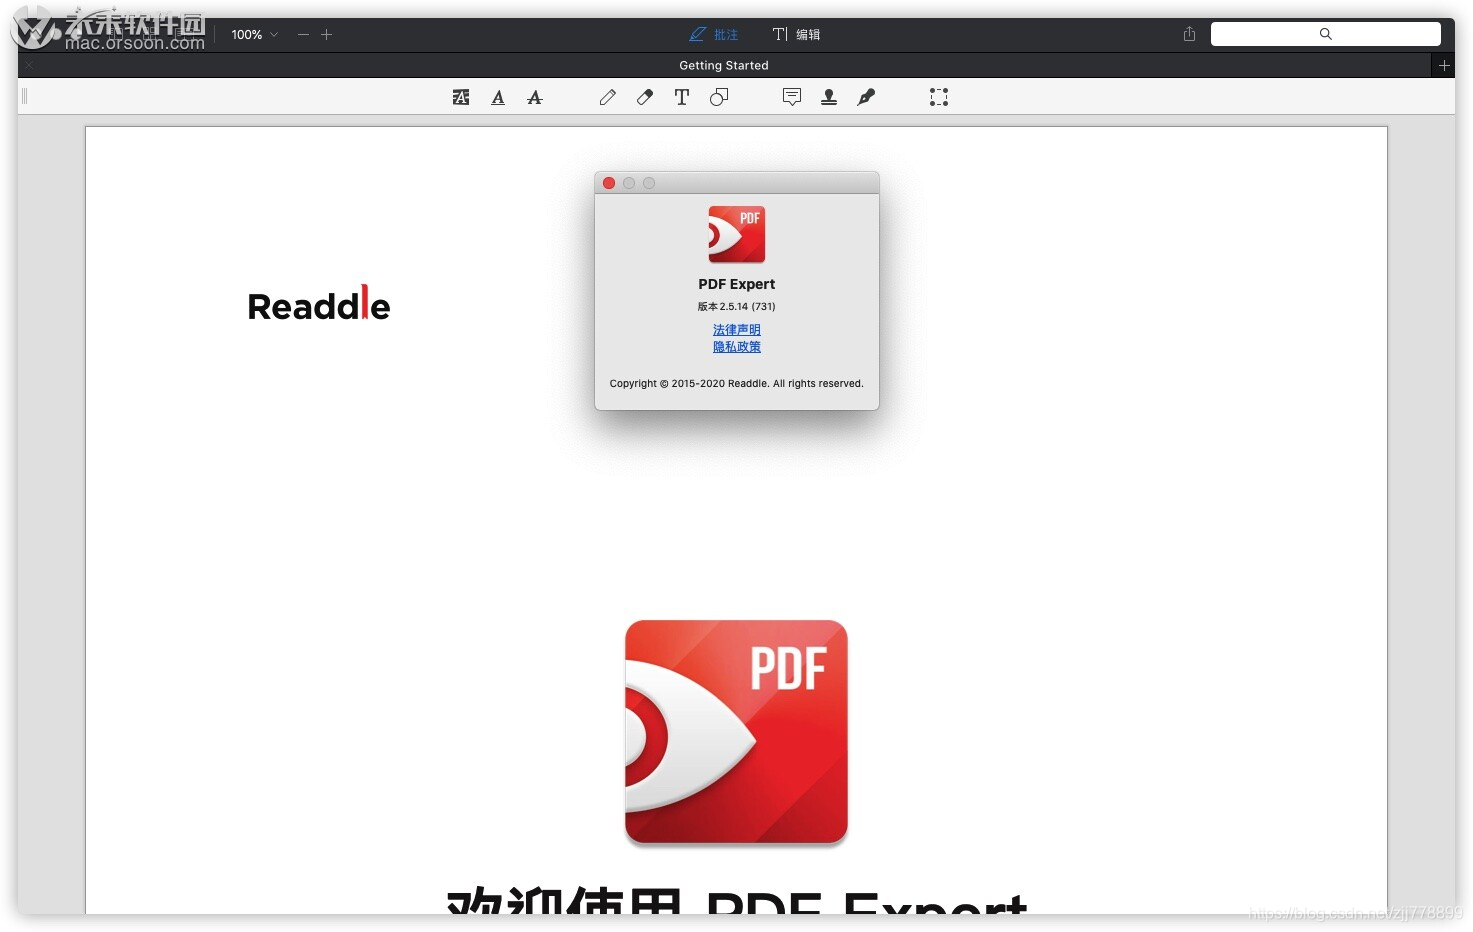The width and height of the screenshot is (1473, 932).
Task: Select the underline text tool
Action: [x=498, y=97]
